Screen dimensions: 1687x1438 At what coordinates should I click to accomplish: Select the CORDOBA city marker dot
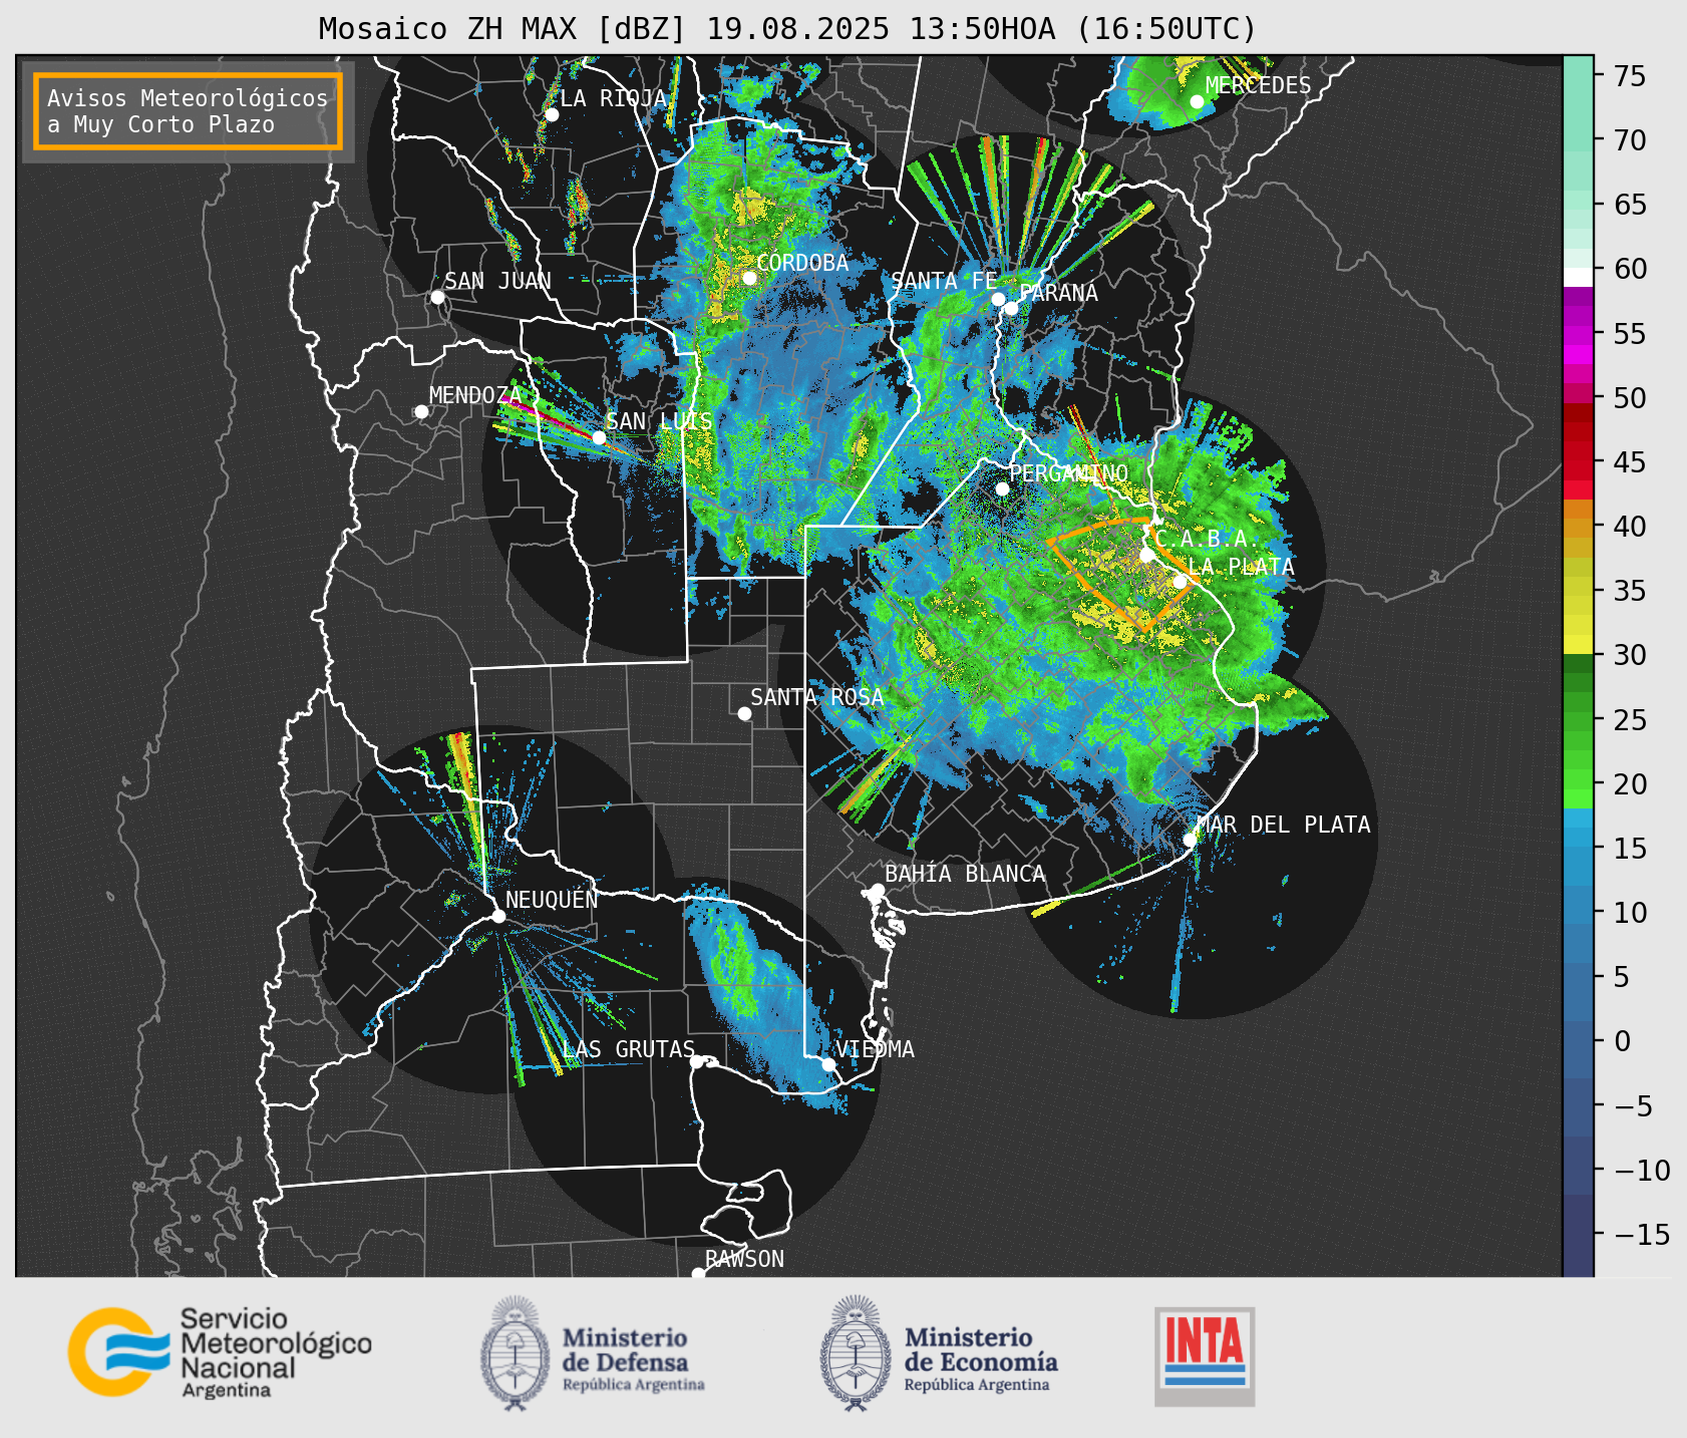tap(749, 278)
